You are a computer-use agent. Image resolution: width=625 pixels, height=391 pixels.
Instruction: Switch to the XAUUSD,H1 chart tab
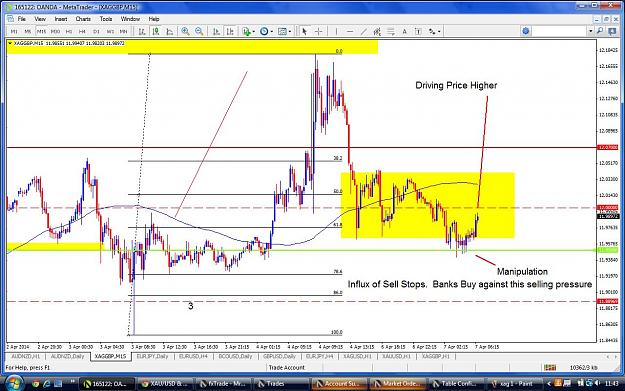click(396, 356)
